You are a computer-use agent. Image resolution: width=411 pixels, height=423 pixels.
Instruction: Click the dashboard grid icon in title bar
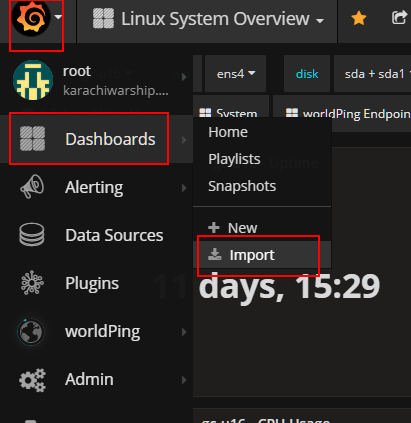pos(103,18)
